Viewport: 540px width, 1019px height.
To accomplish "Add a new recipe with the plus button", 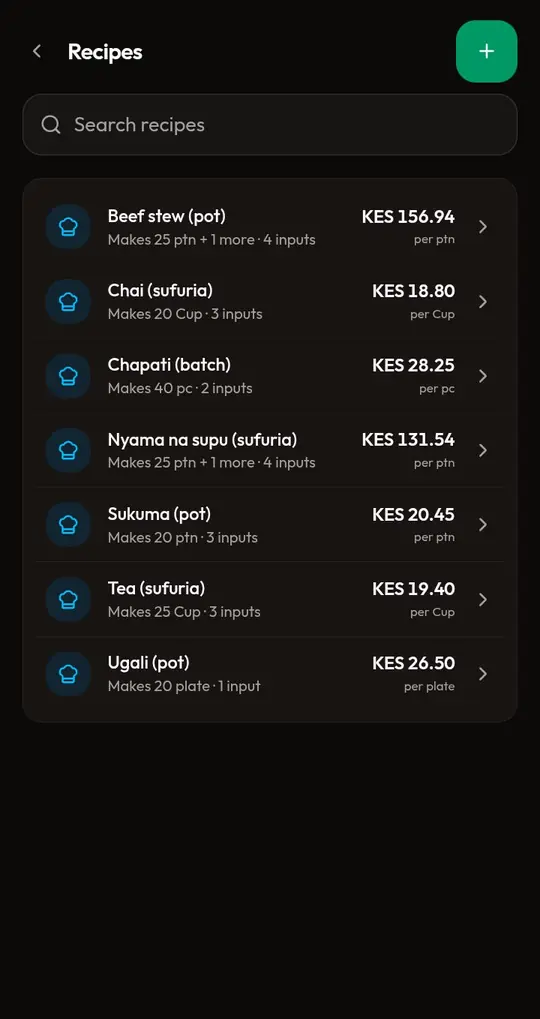I will tap(486, 51).
